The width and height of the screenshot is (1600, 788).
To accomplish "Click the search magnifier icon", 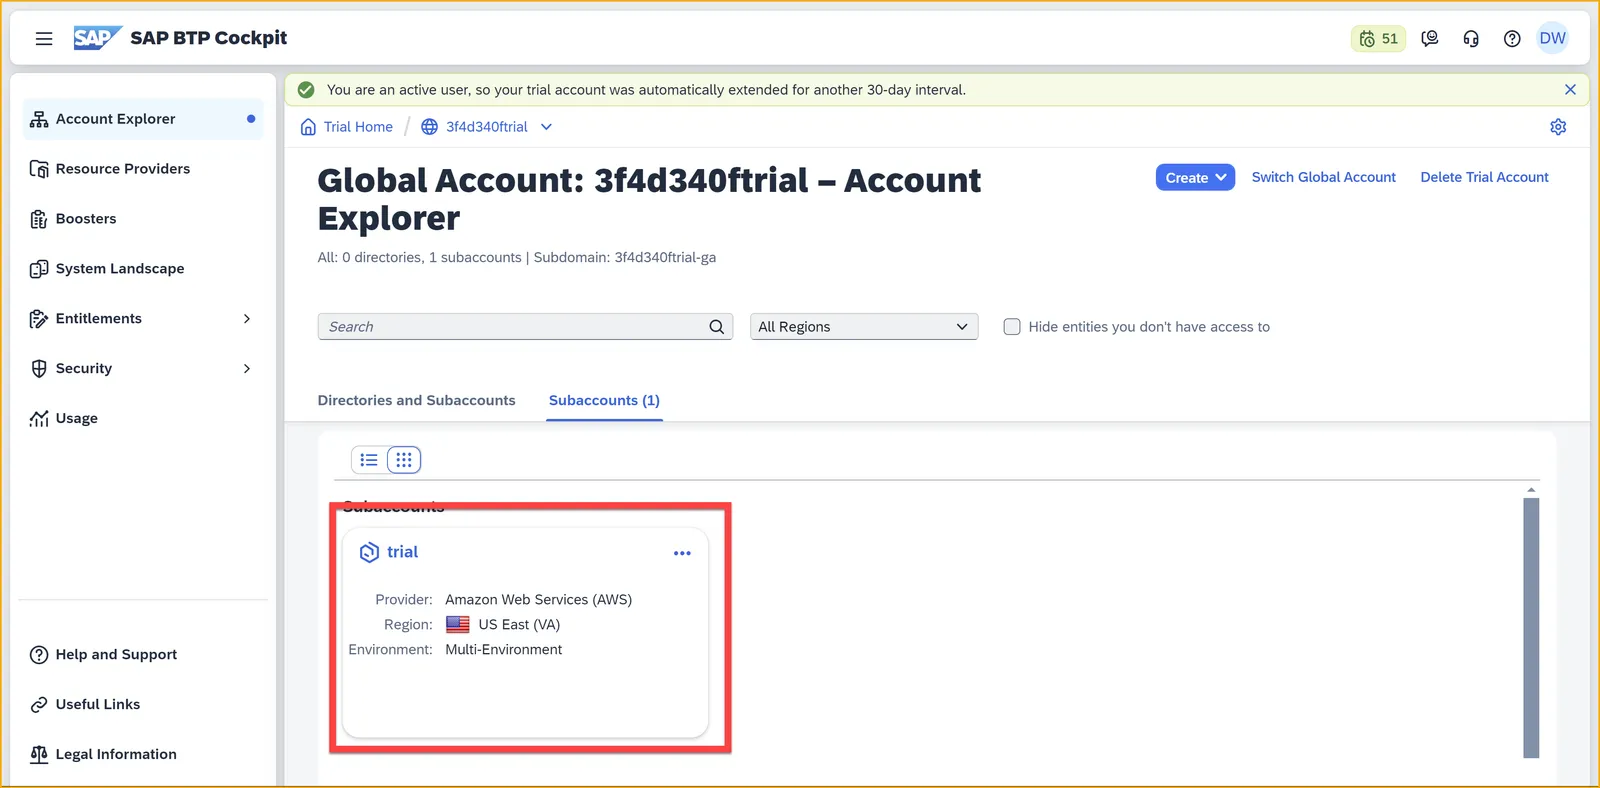I will (716, 327).
